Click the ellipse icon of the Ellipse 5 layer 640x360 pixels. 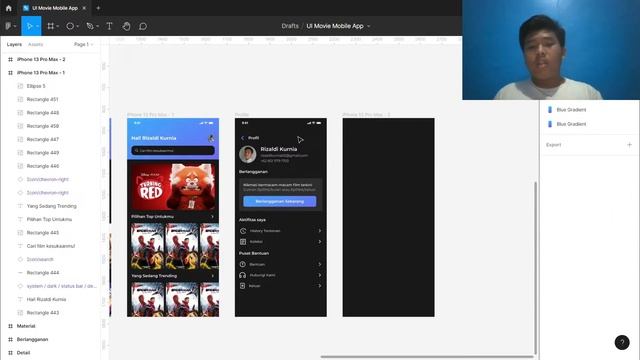(20, 86)
